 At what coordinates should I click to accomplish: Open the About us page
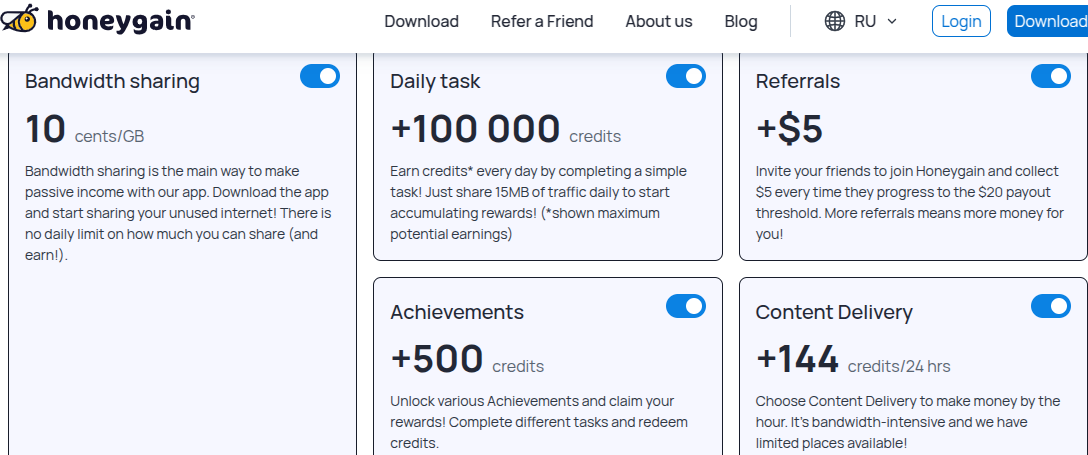click(658, 22)
